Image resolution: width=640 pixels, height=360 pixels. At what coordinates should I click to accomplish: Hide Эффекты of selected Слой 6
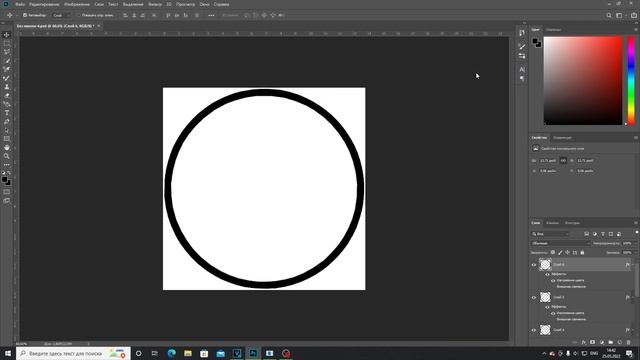547,274
